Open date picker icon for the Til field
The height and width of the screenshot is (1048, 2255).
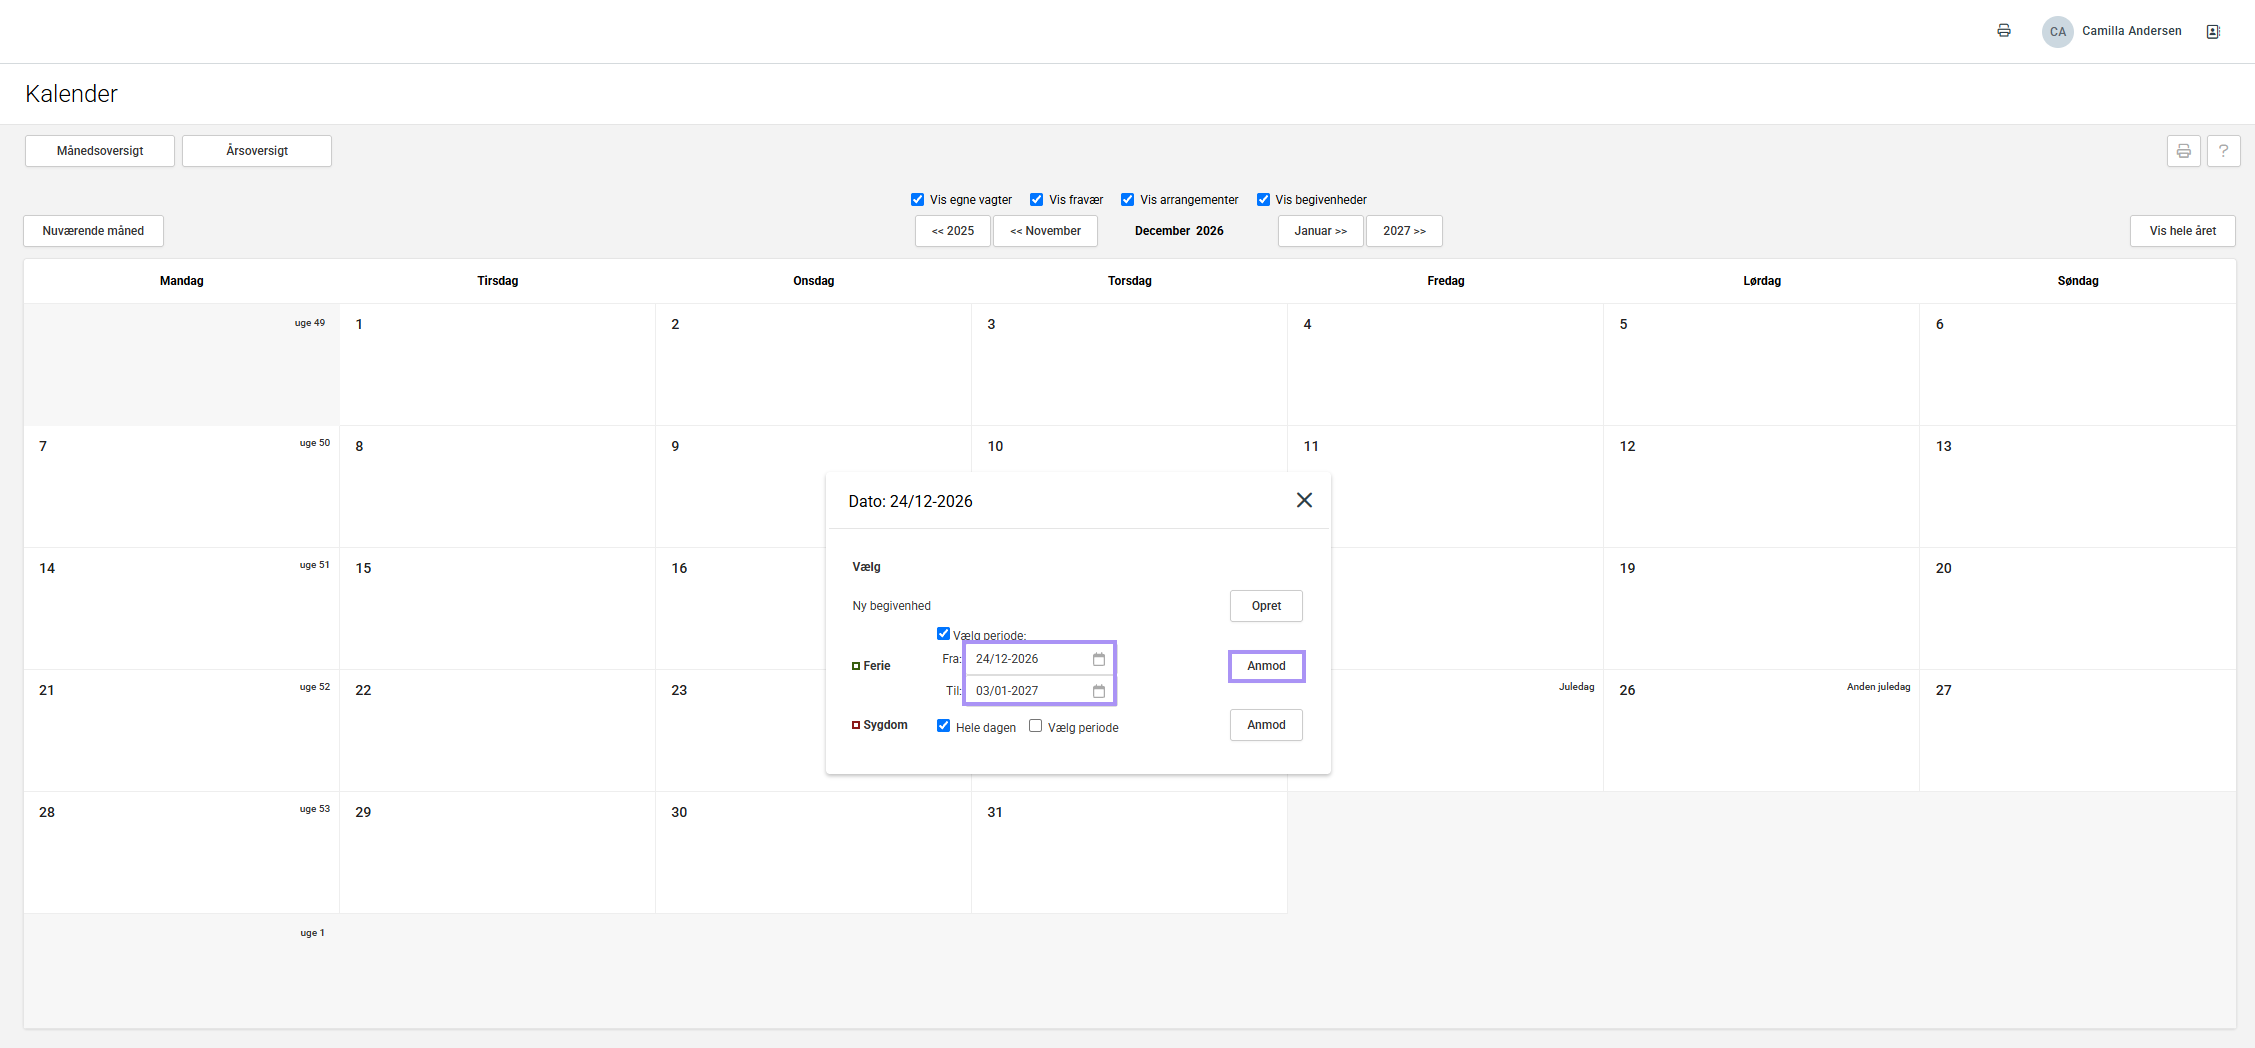coord(1098,691)
